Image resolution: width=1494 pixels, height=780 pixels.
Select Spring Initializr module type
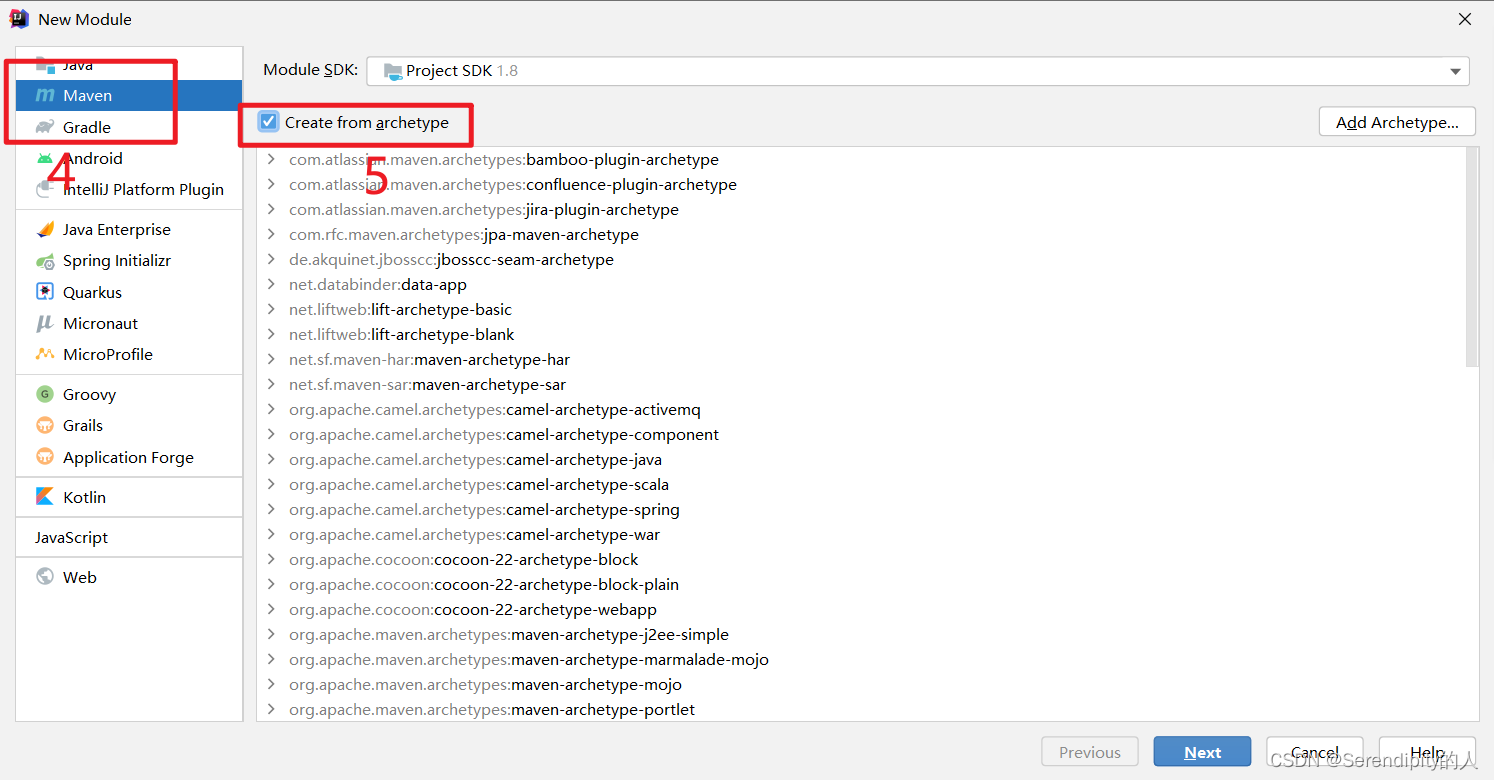tap(129, 261)
